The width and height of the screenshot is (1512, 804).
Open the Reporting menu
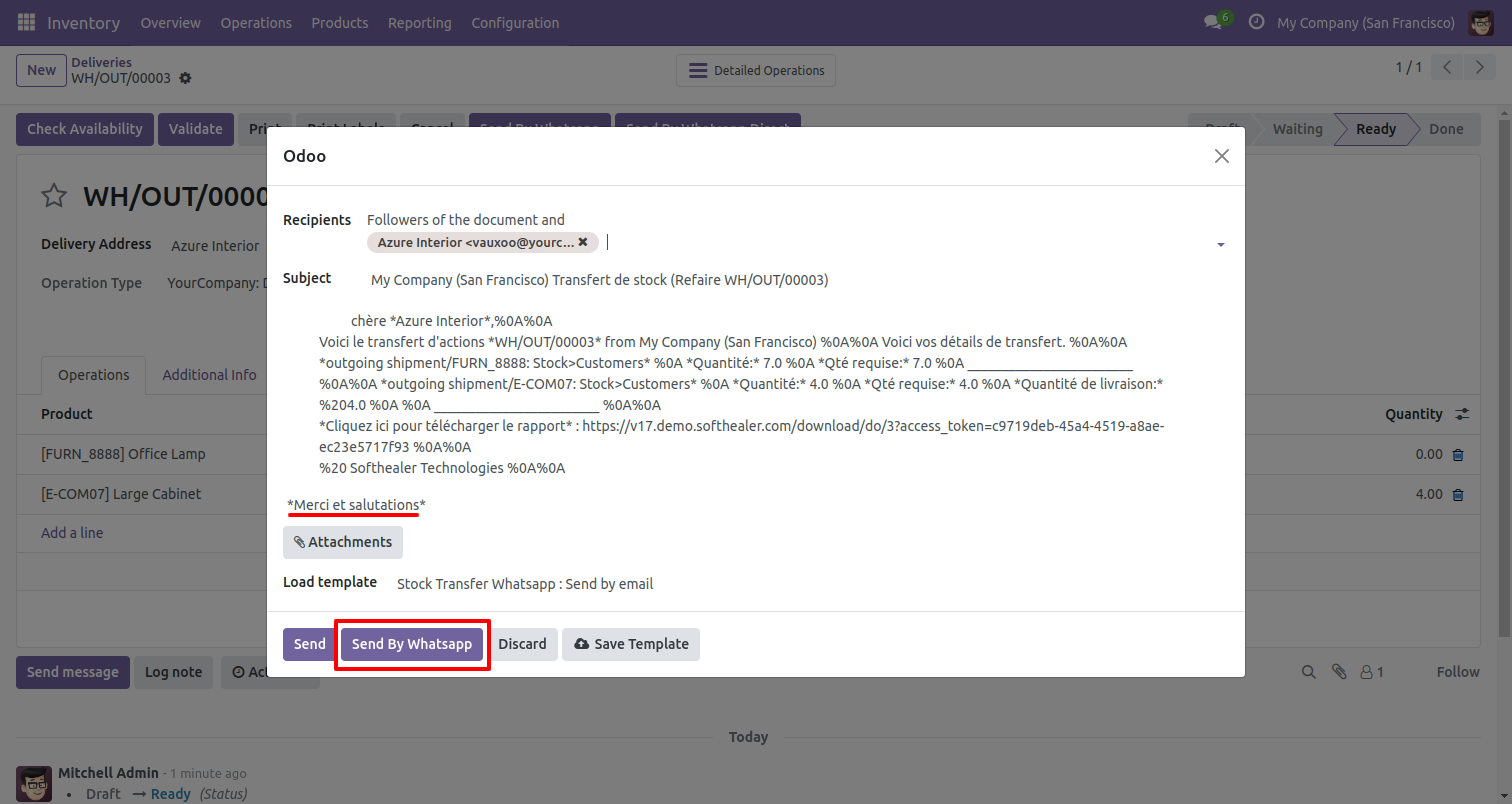[420, 22]
